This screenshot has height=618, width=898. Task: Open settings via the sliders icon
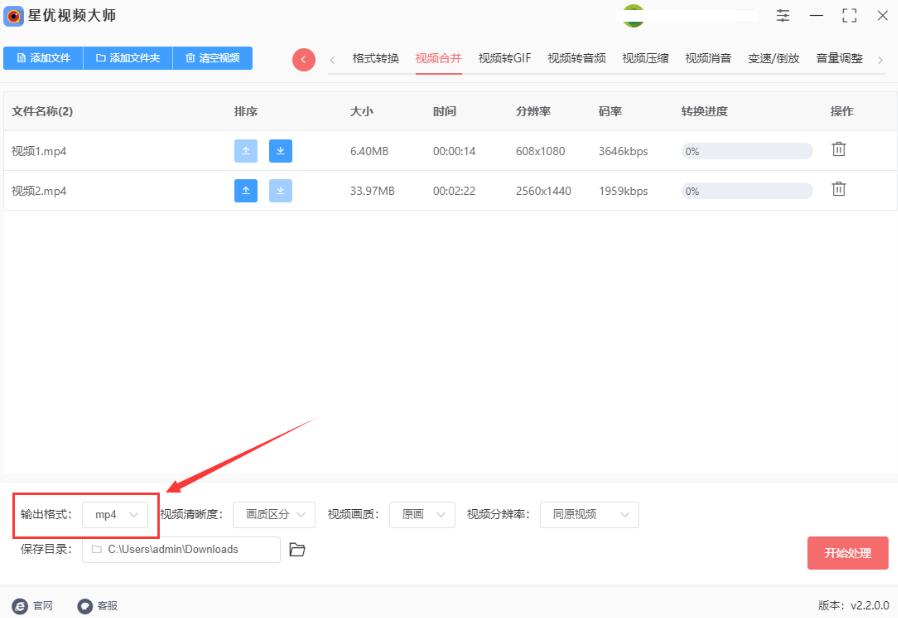(x=782, y=16)
